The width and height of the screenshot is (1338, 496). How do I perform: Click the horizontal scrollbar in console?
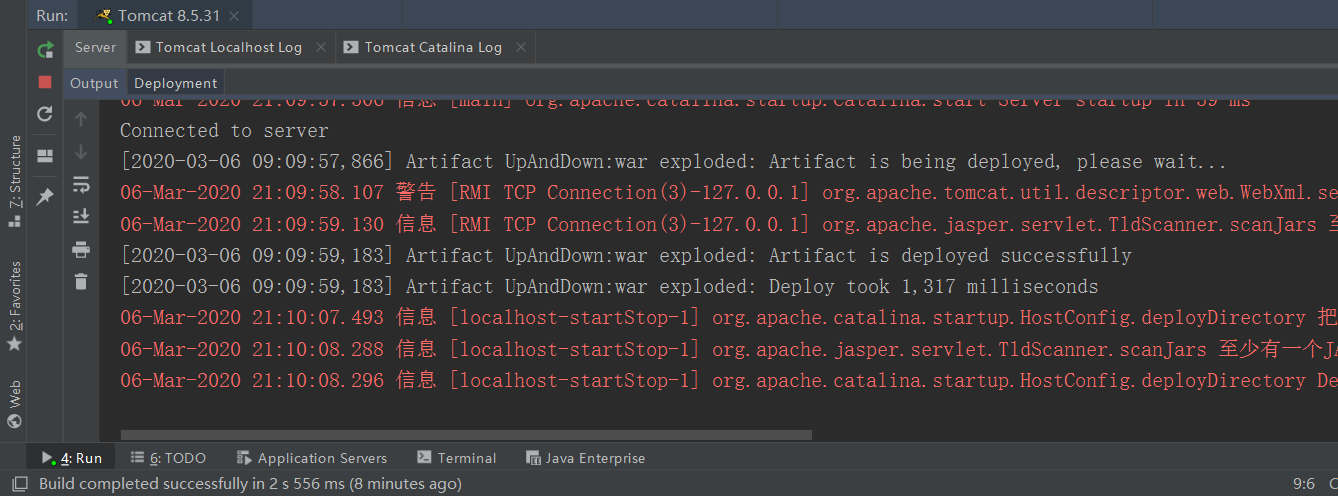point(466,435)
